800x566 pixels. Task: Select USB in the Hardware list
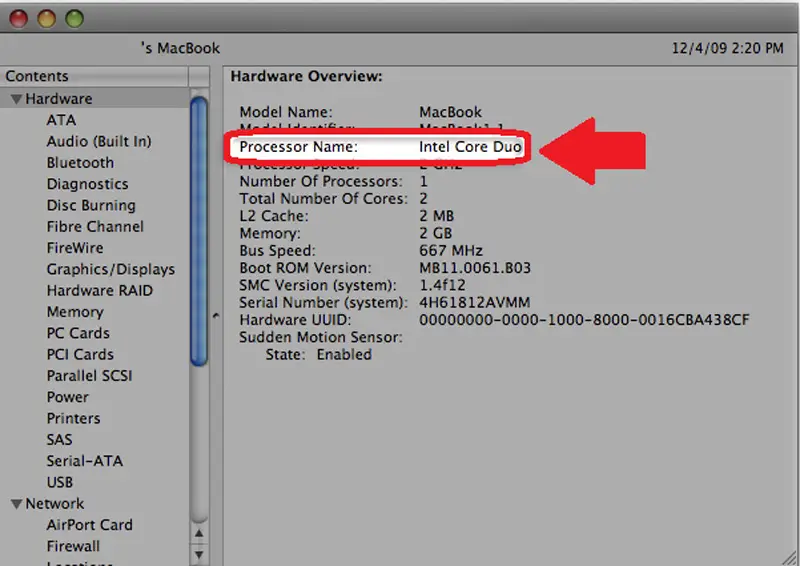tap(60, 483)
